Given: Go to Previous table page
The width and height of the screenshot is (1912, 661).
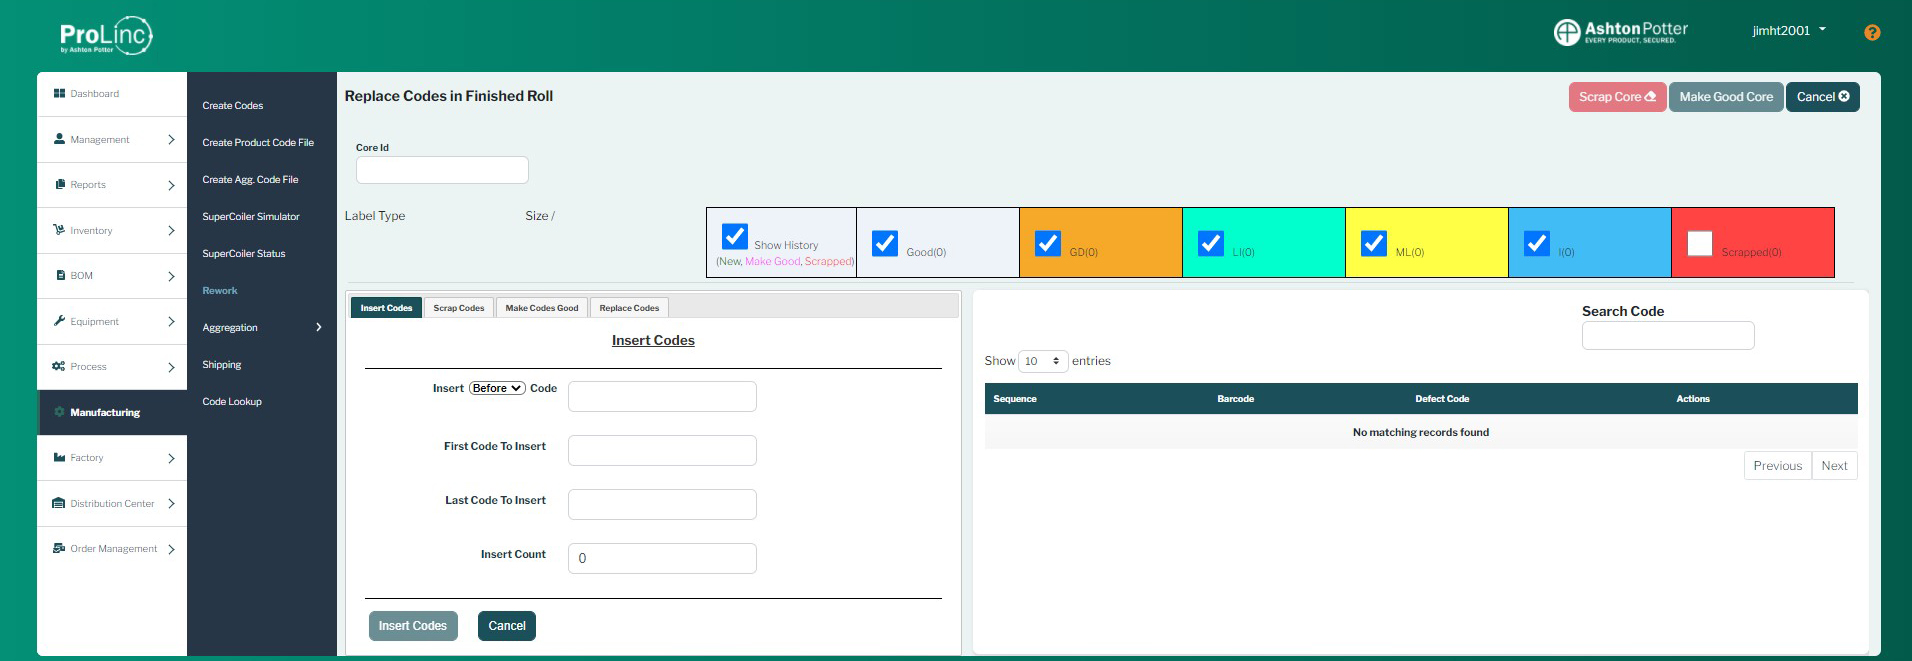Looking at the screenshot, I should coord(1777,466).
